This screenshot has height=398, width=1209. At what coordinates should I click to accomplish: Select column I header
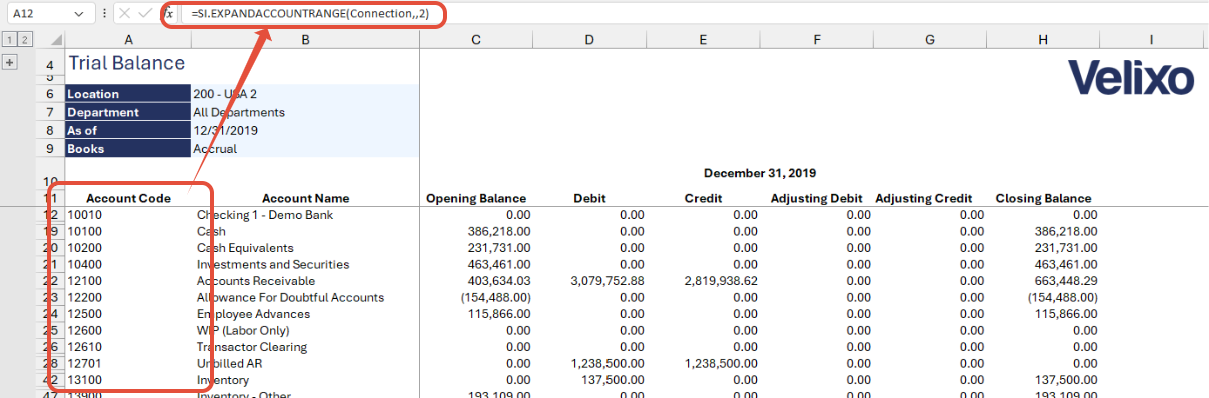pyautogui.click(x=1152, y=39)
